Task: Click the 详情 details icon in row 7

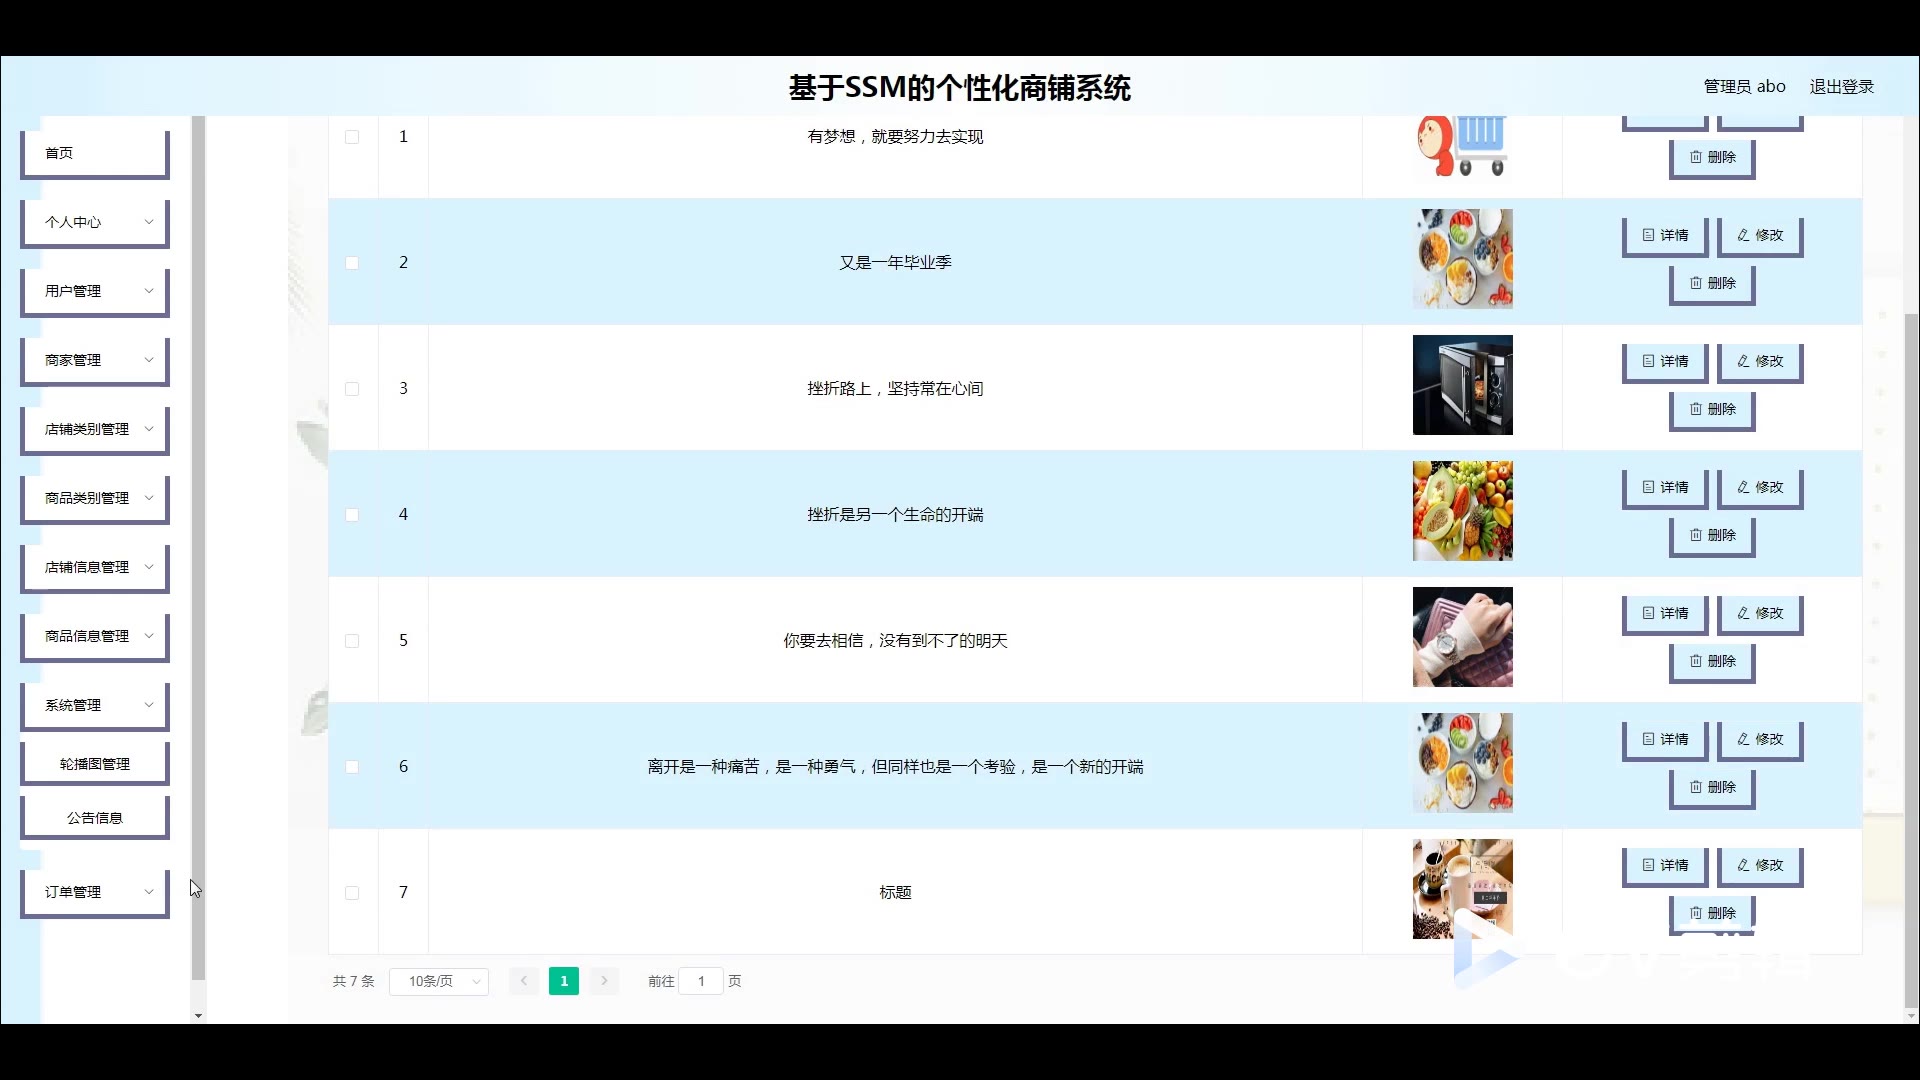Action: click(1648, 865)
